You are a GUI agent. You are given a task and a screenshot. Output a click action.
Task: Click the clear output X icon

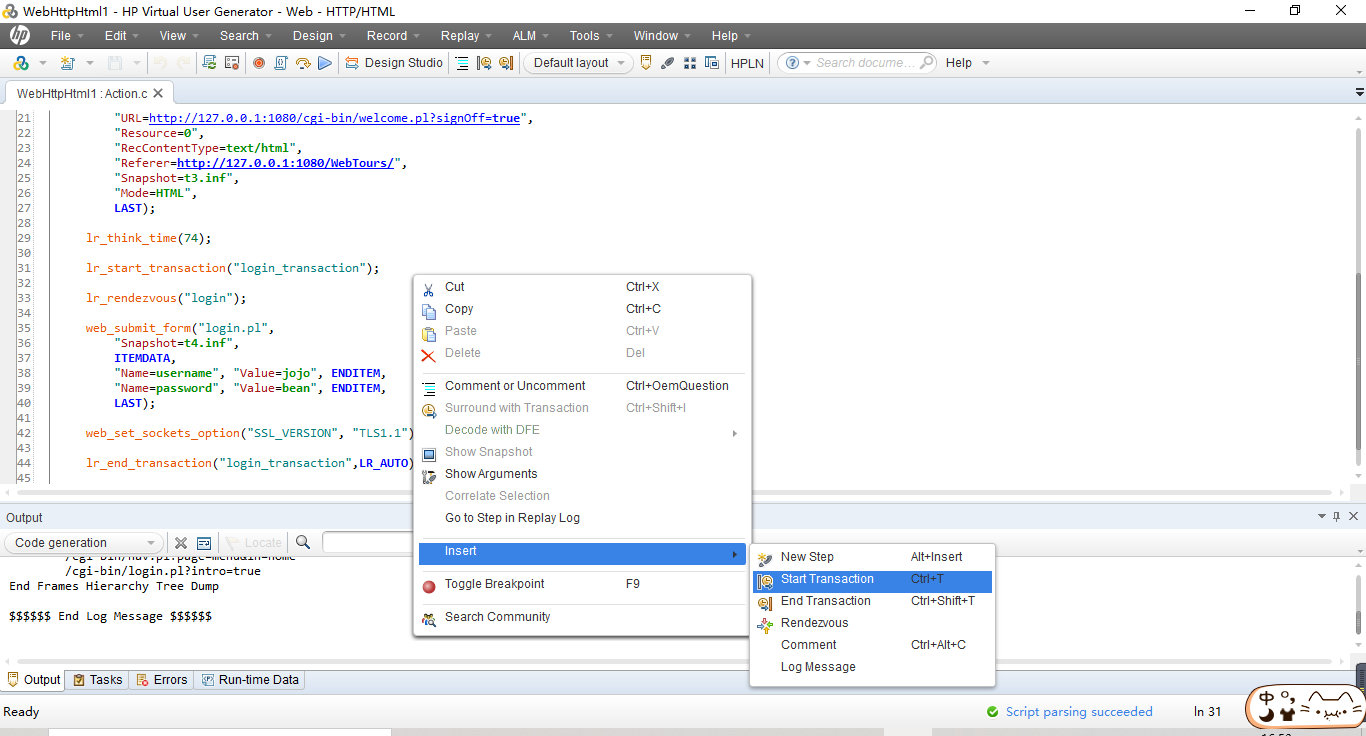[181, 543]
